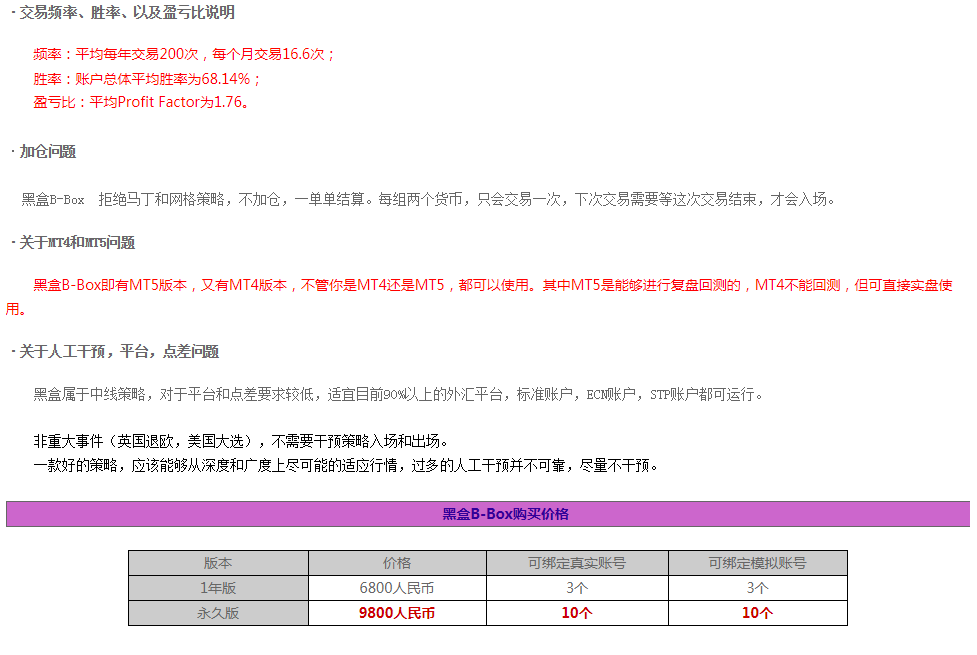Click the line '非重大事件（英国退欧，美国大选）'
Image resolution: width=977 pixels, height=655 pixels.
241,441
